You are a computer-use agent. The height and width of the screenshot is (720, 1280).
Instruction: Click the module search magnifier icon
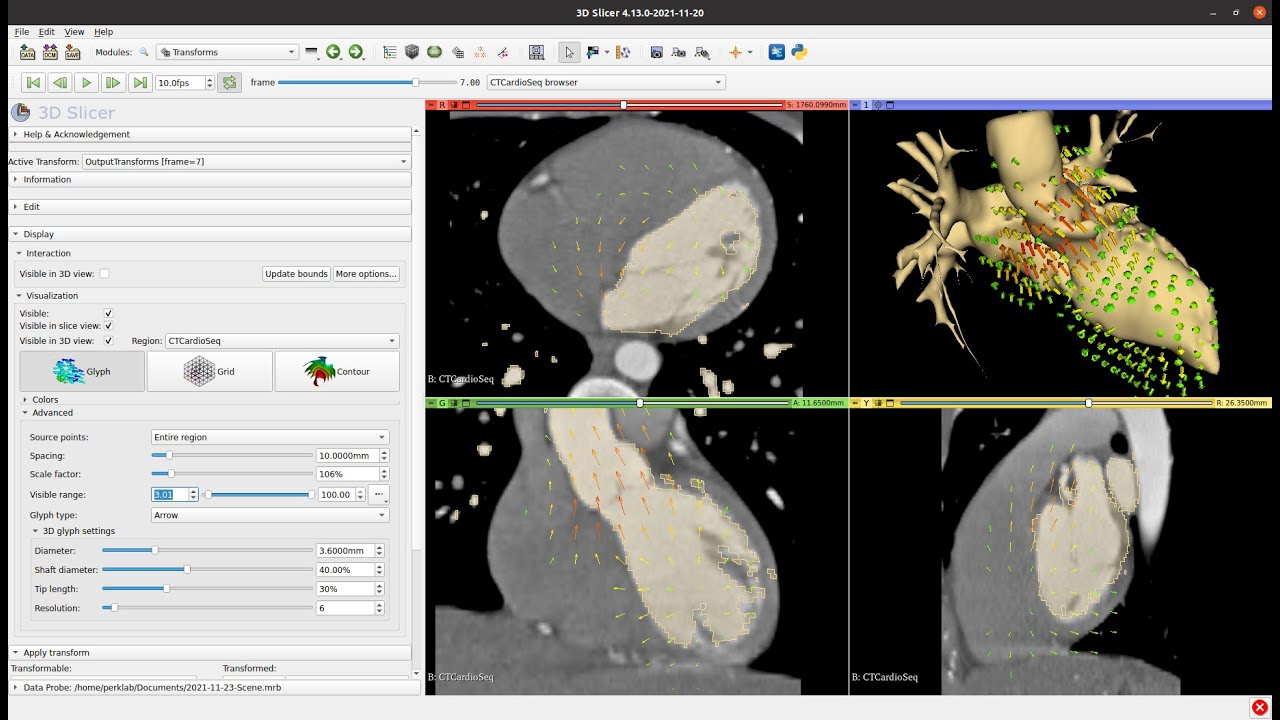tap(144, 52)
